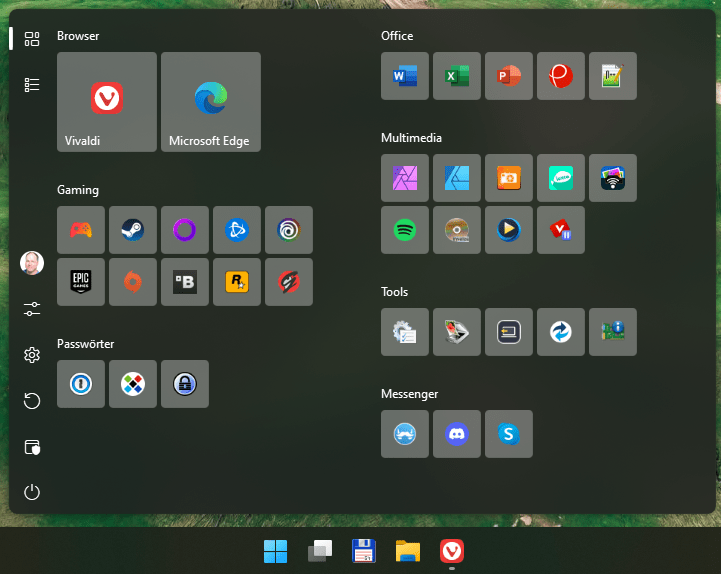The width and height of the screenshot is (721, 574).
Task: Open the teal speech bubble tile in Multimedia
Action: (561, 178)
